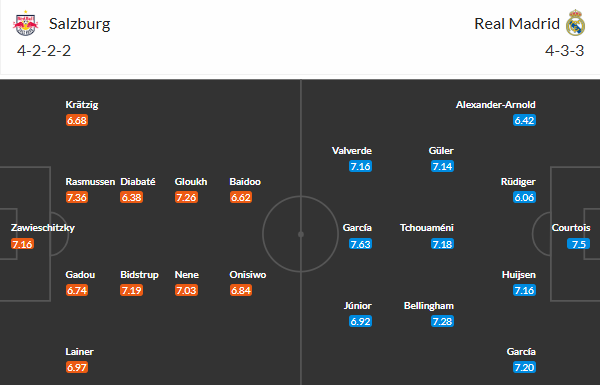Select player Tchouaméni
Viewport: 600px width, 385px height.
pyautogui.click(x=427, y=228)
